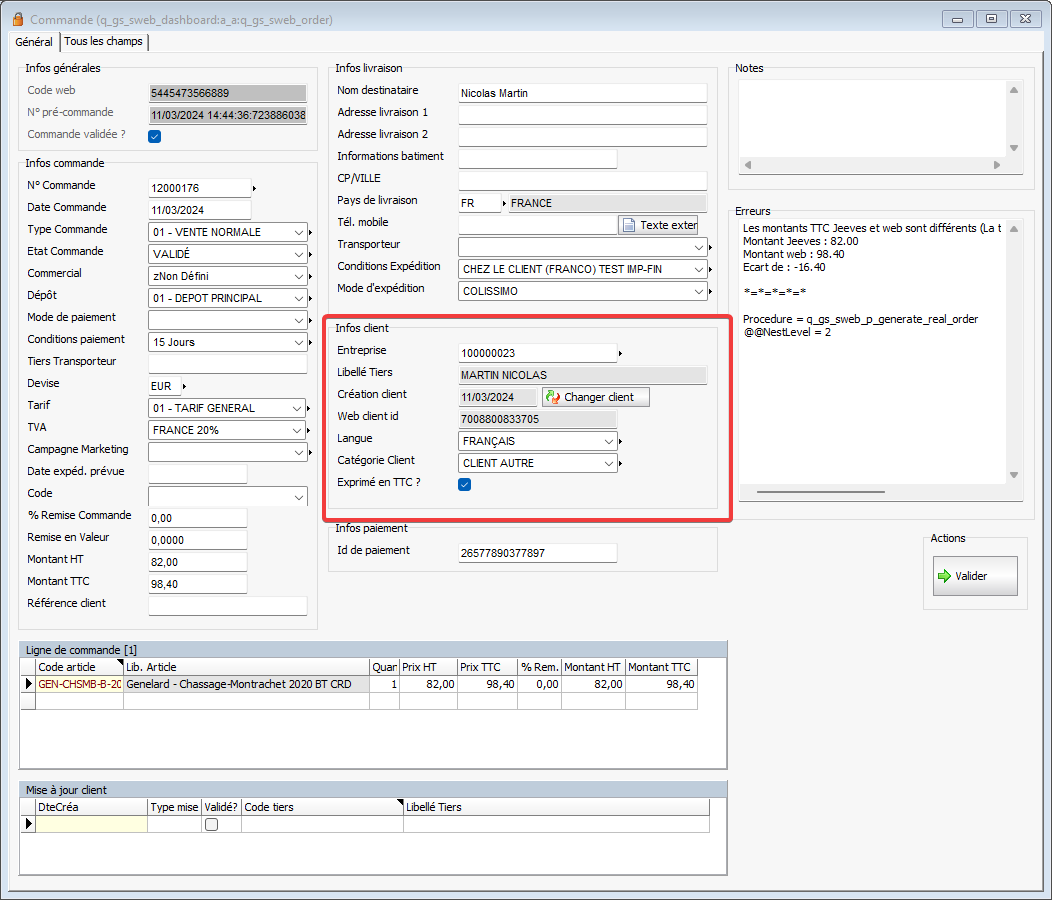Image resolution: width=1052 pixels, height=900 pixels.
Task: Click the Texte externe document icon
Action: coord(629,225)
